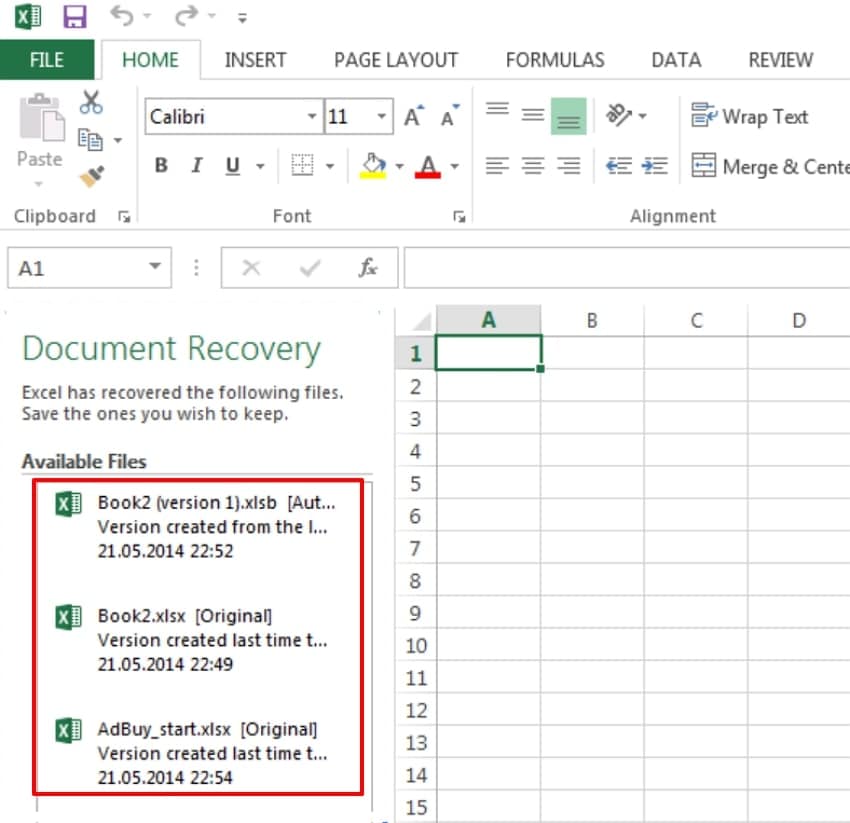Toggle Bold formatting
The image size is (850, 823).
tap(160, 166)
